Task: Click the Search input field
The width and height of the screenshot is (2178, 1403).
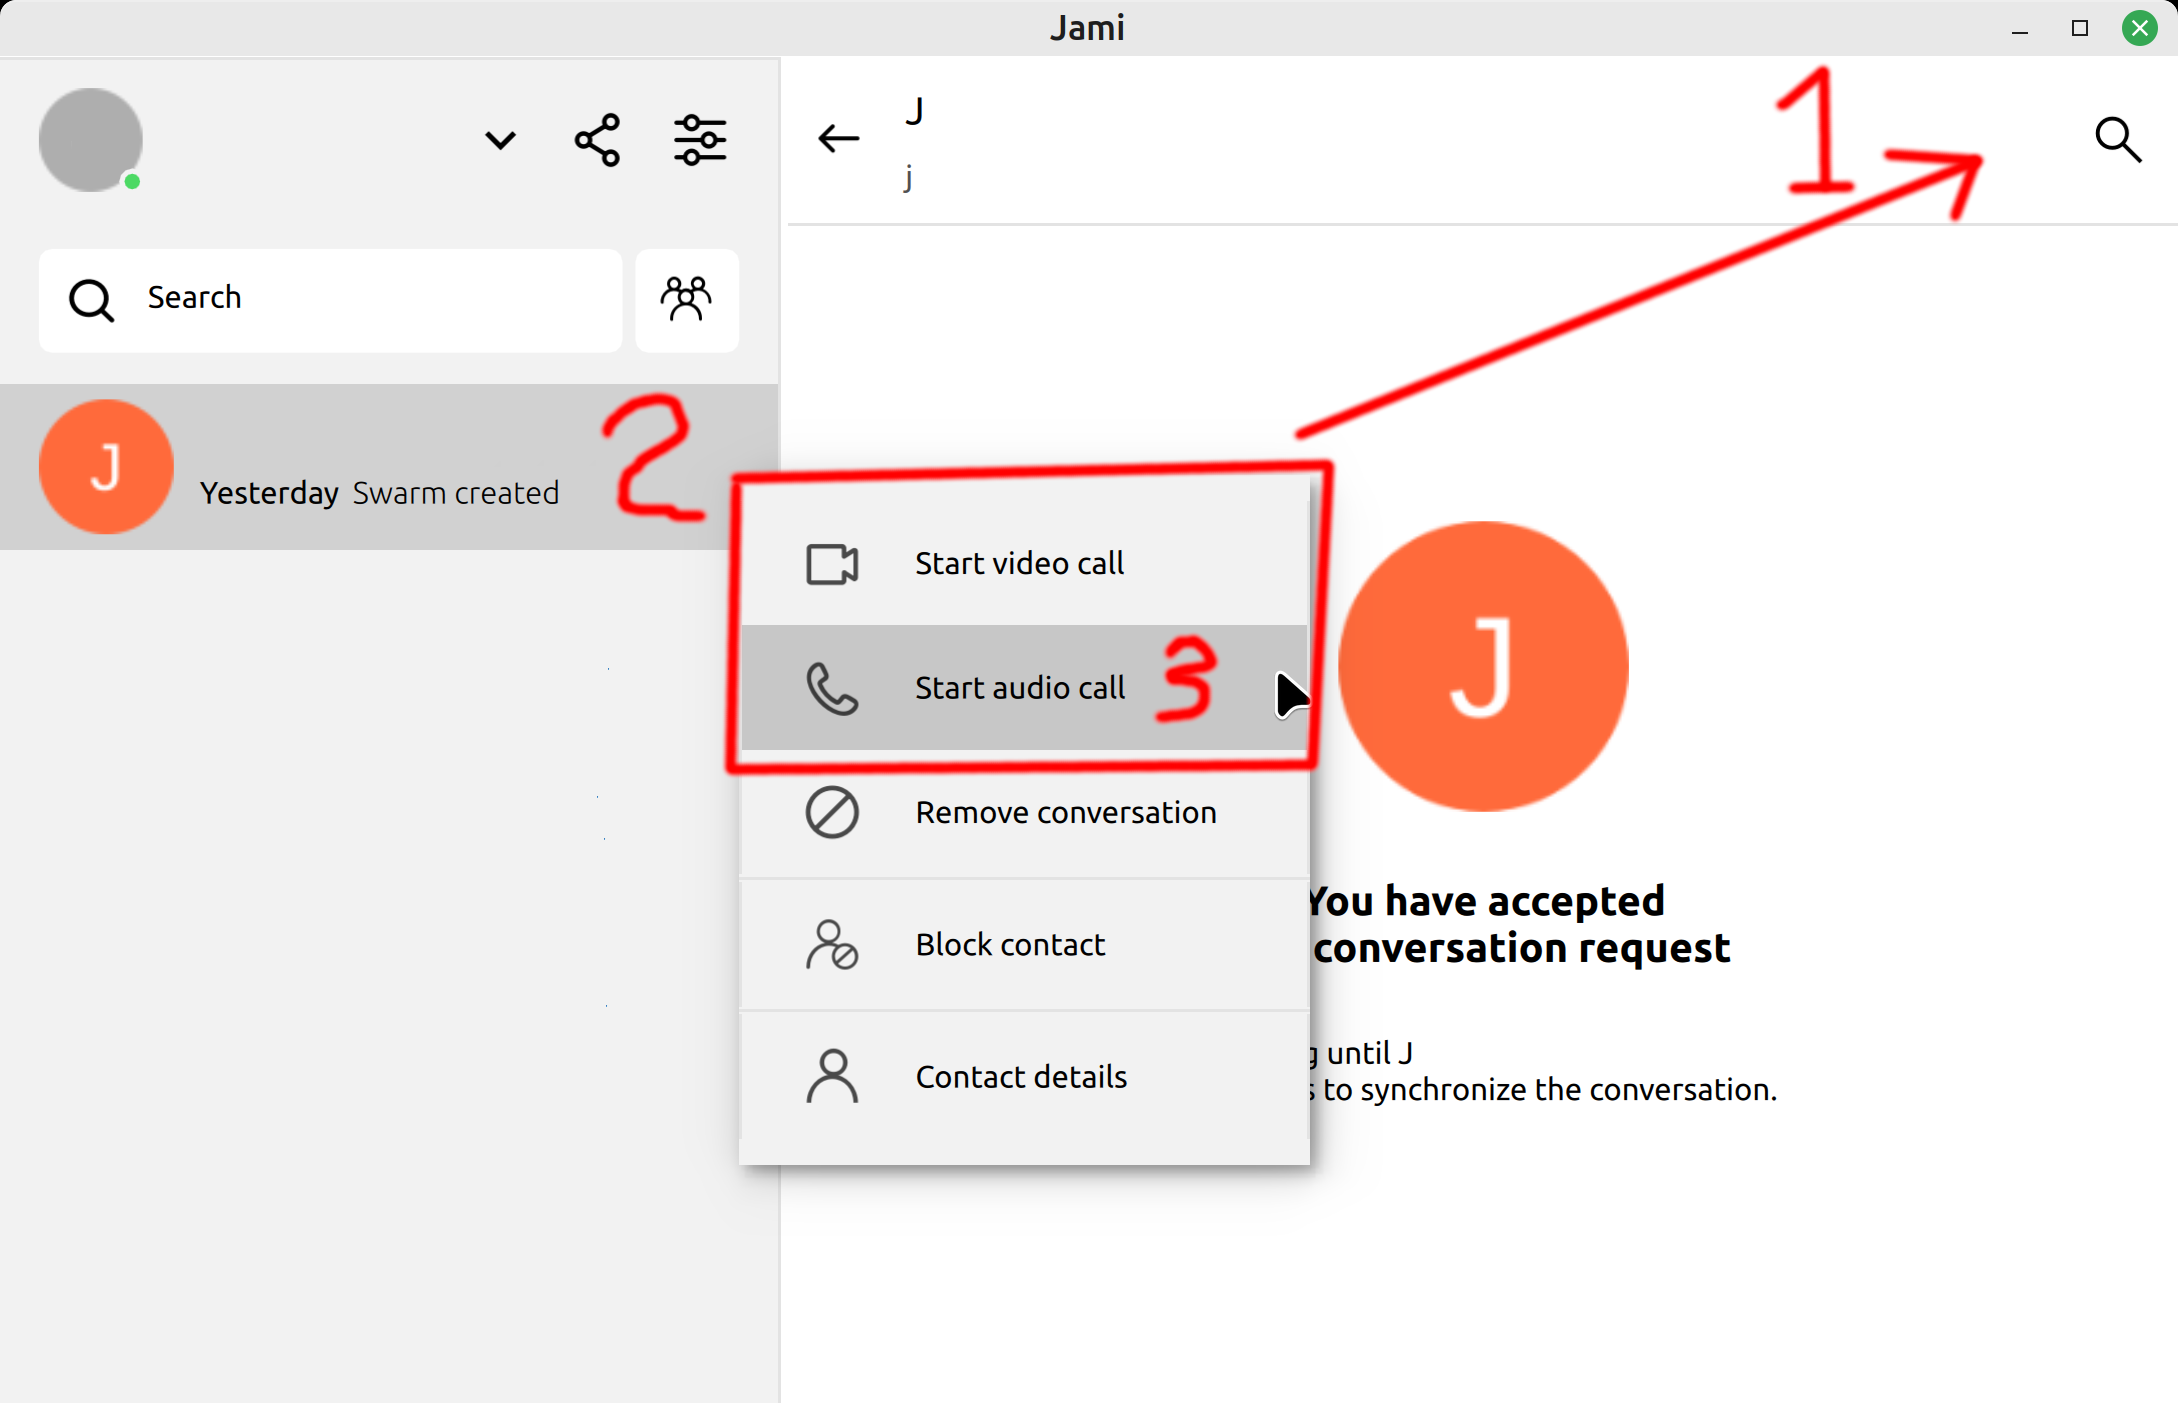Action: point(330,299)
